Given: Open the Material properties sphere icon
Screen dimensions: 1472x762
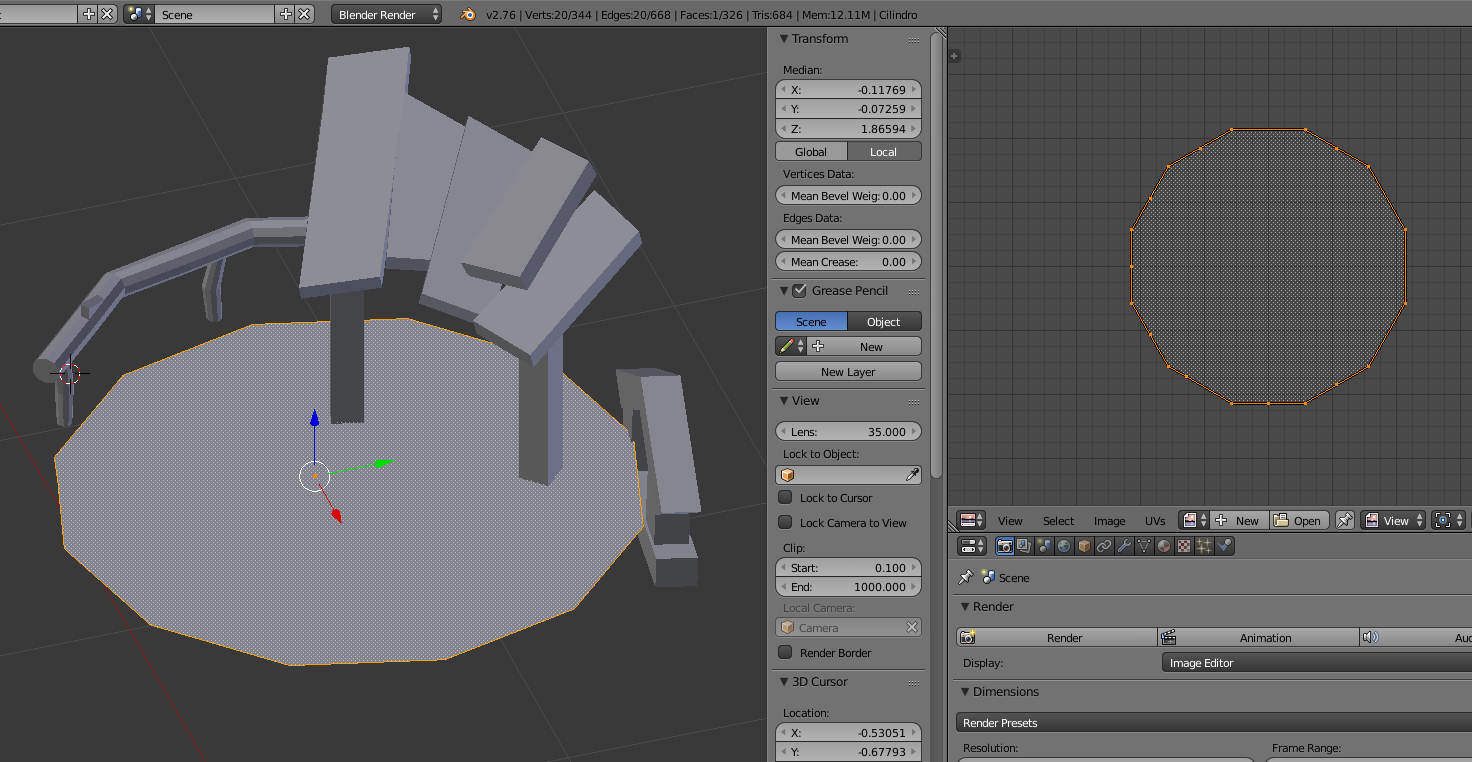Looking at the screenshot, I should tap(1164, 546).
